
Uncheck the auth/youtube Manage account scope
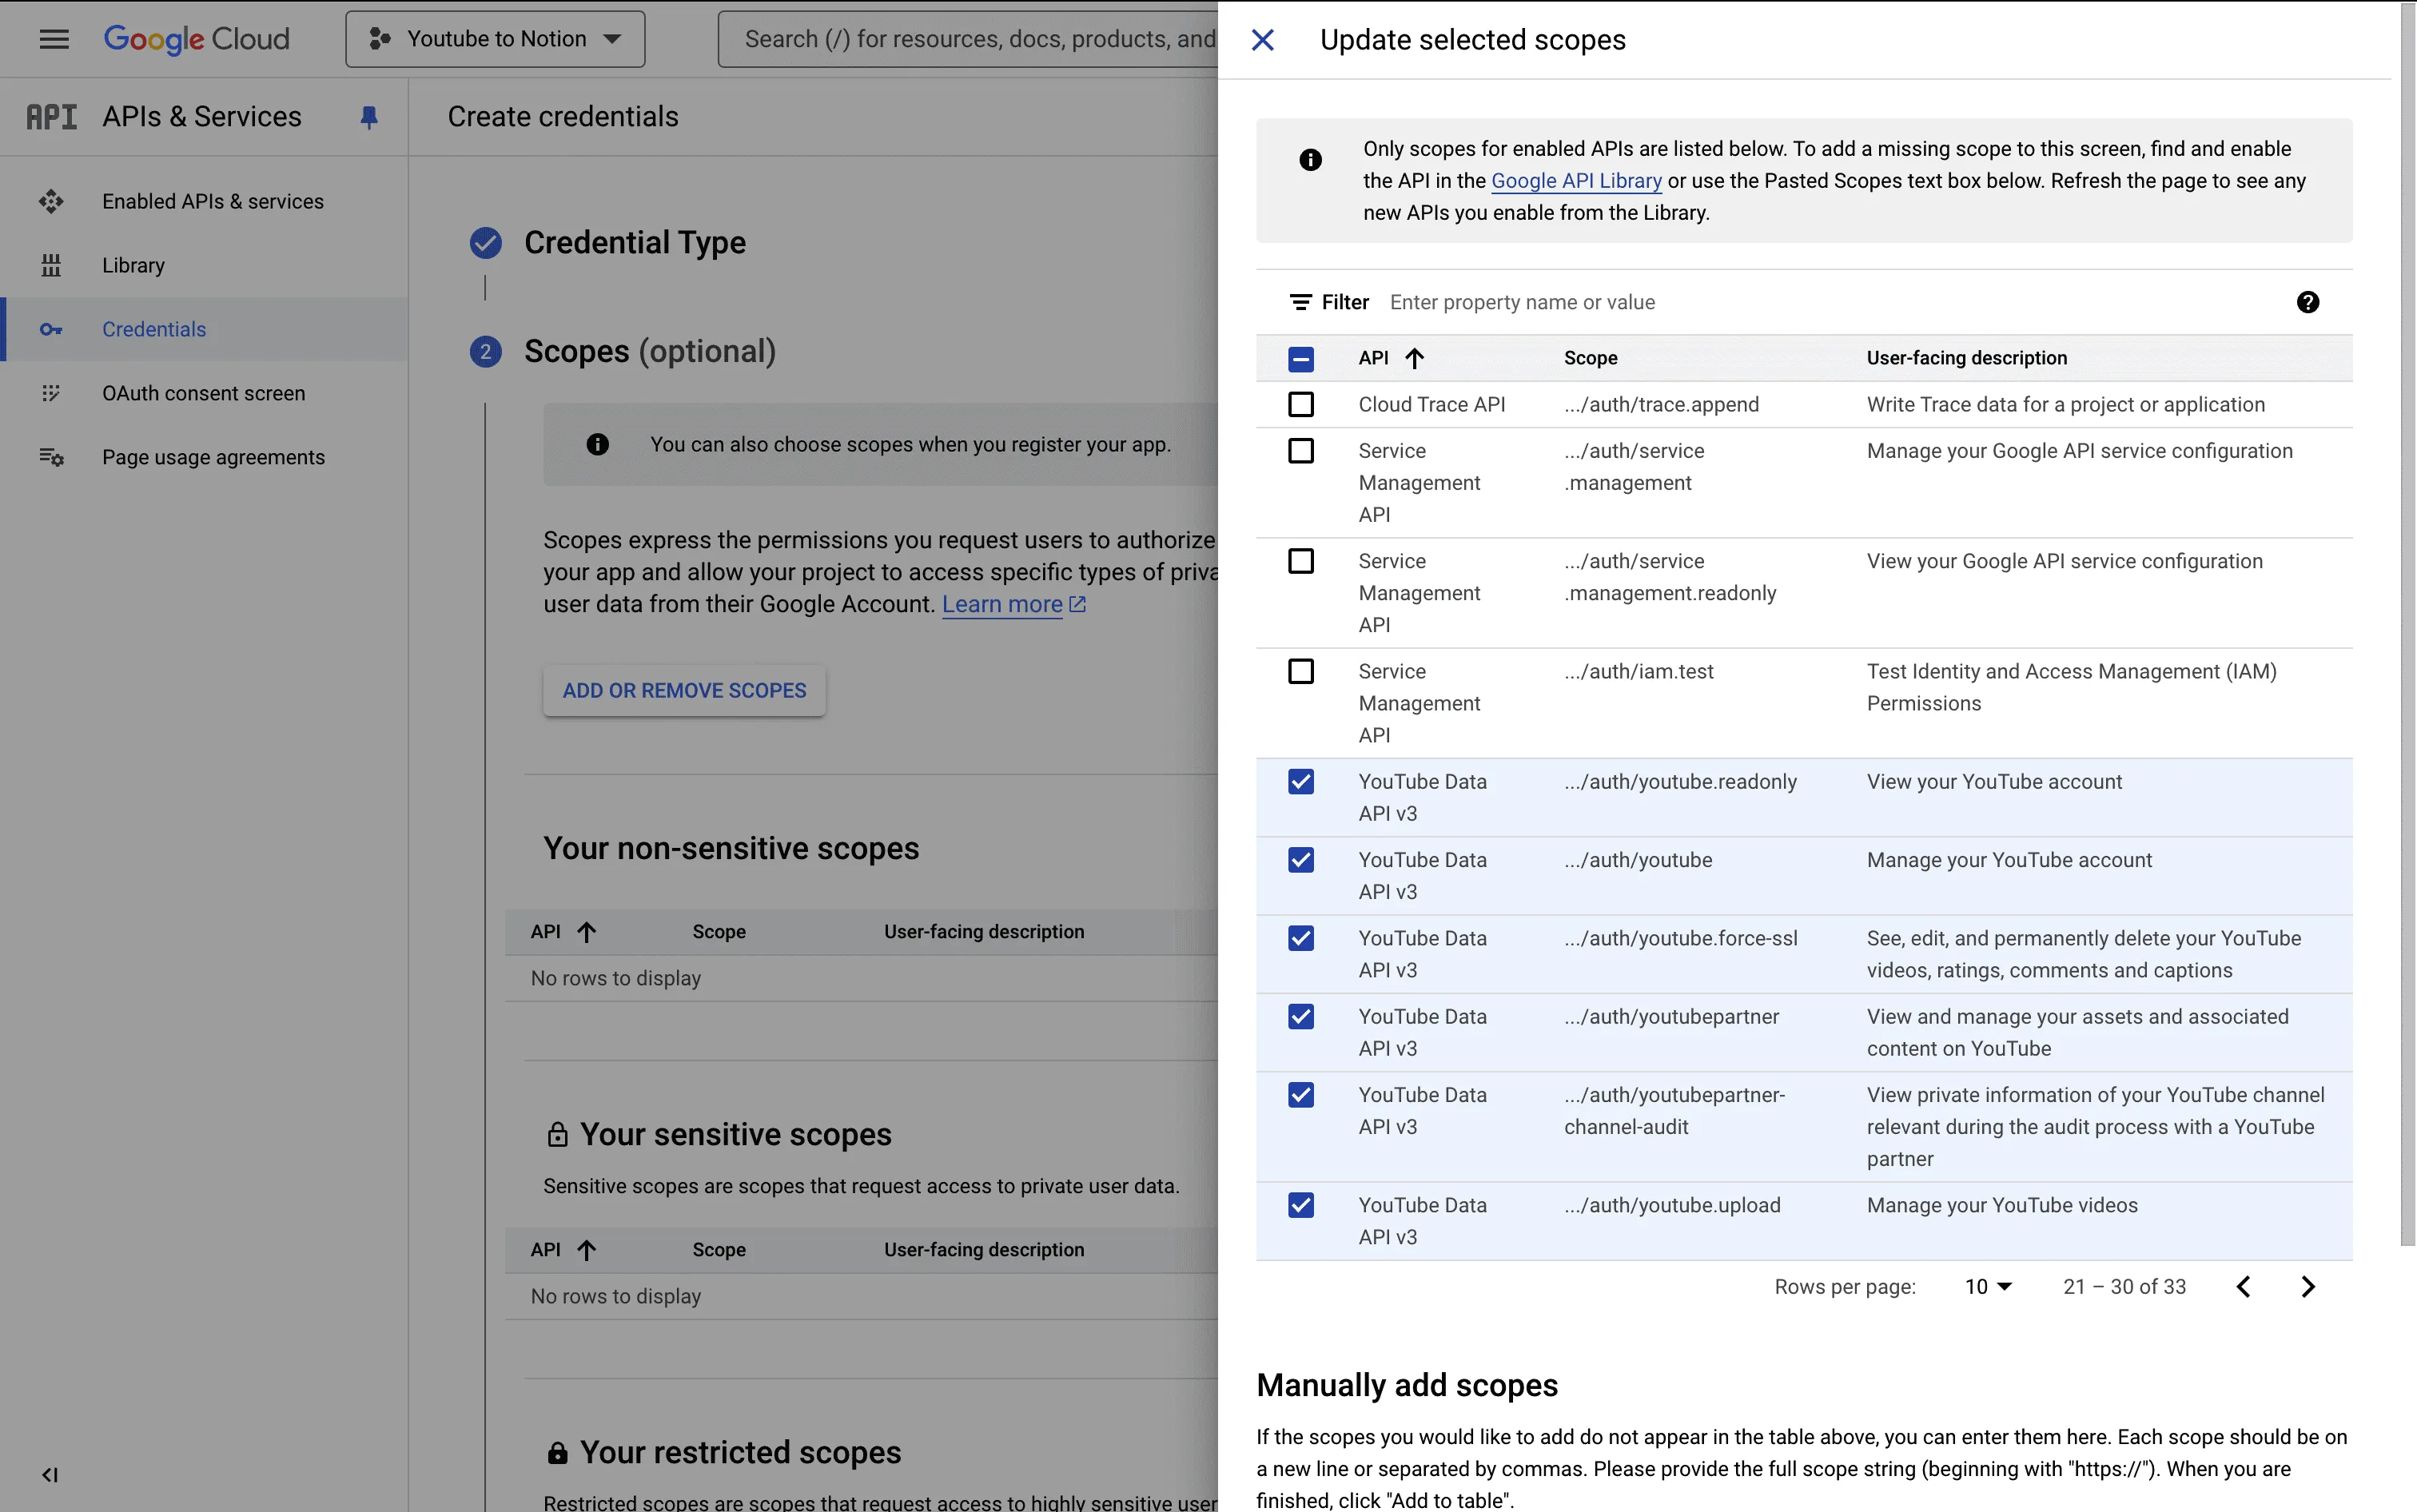coord(1301,860)
